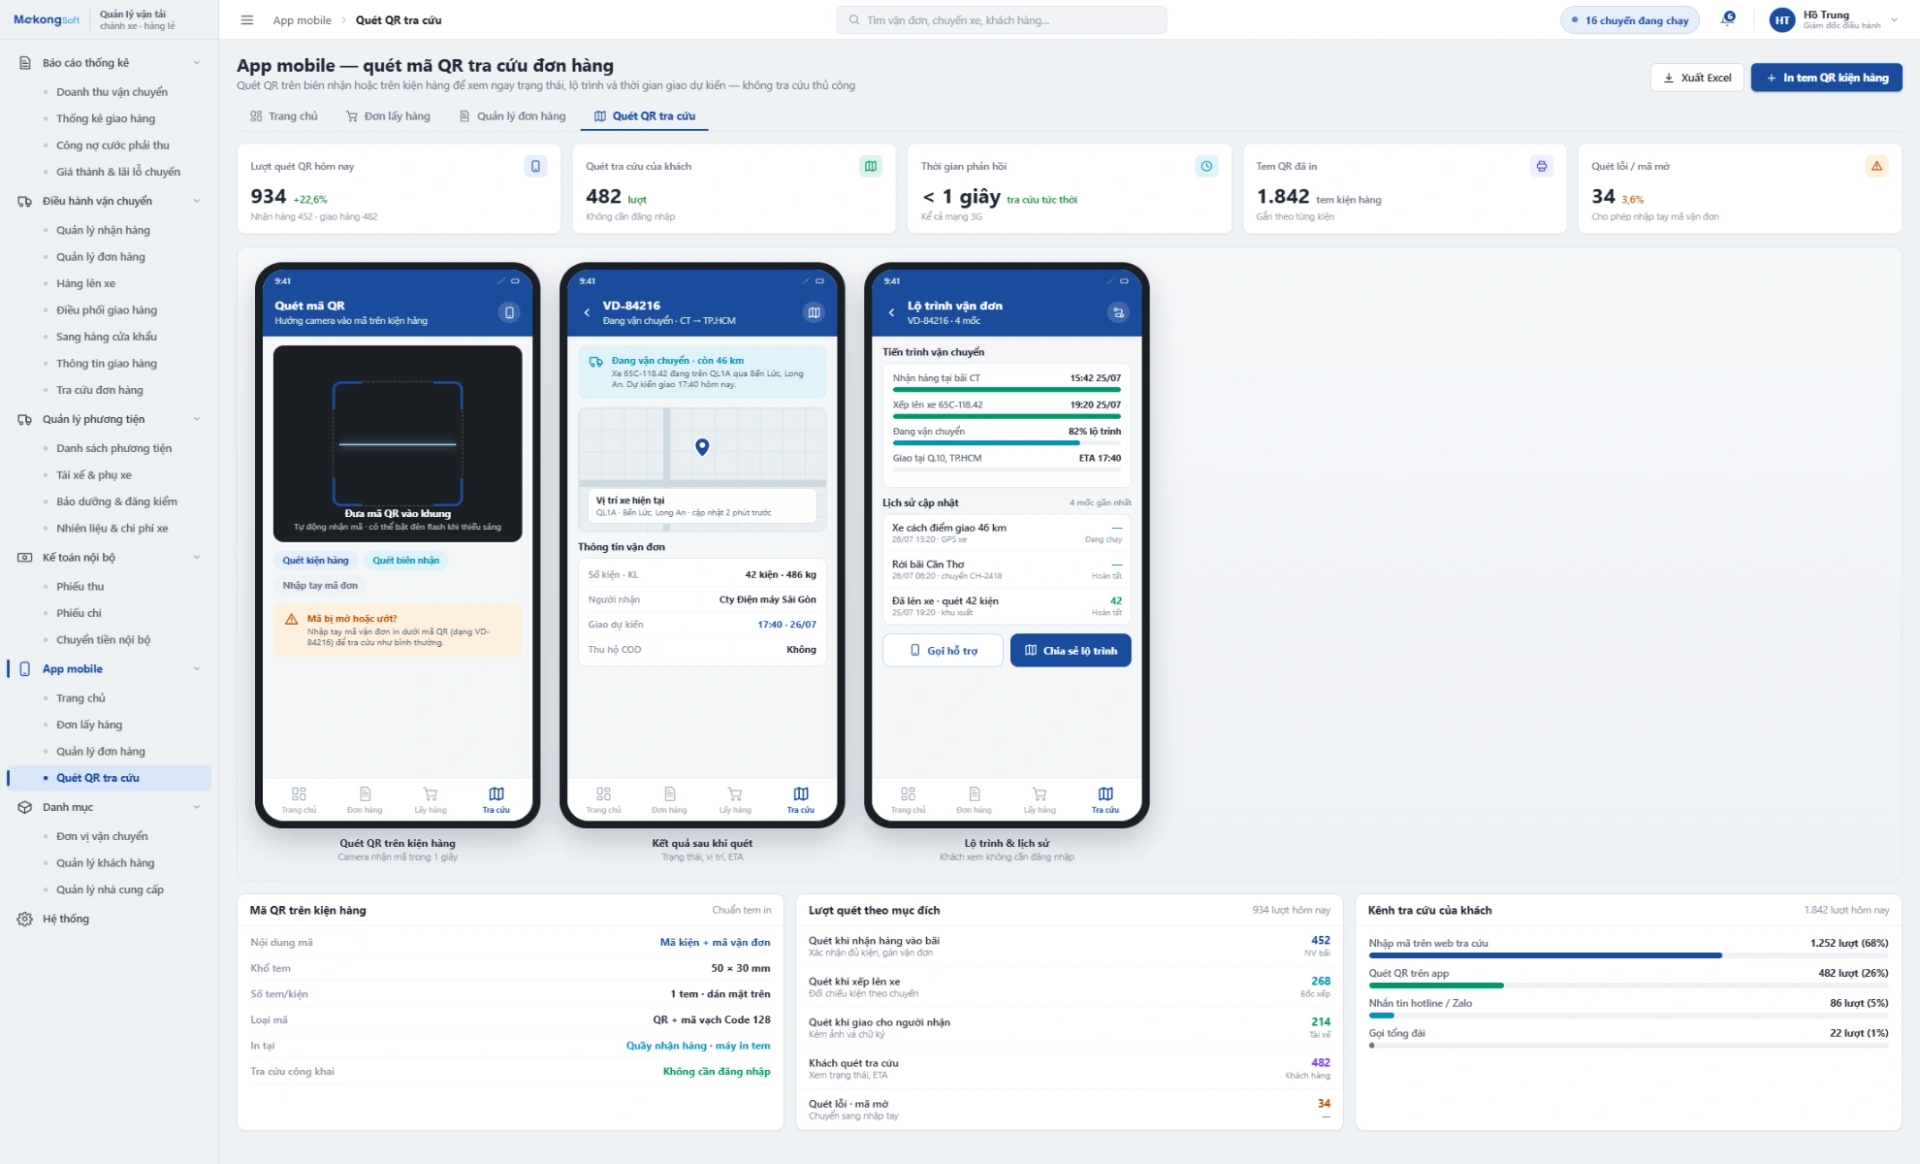The height and width of the screenshot is (1164, 1920).
Task: Click the Điều hành vận chuyển truck icon
Action: (x=25, y=201)
